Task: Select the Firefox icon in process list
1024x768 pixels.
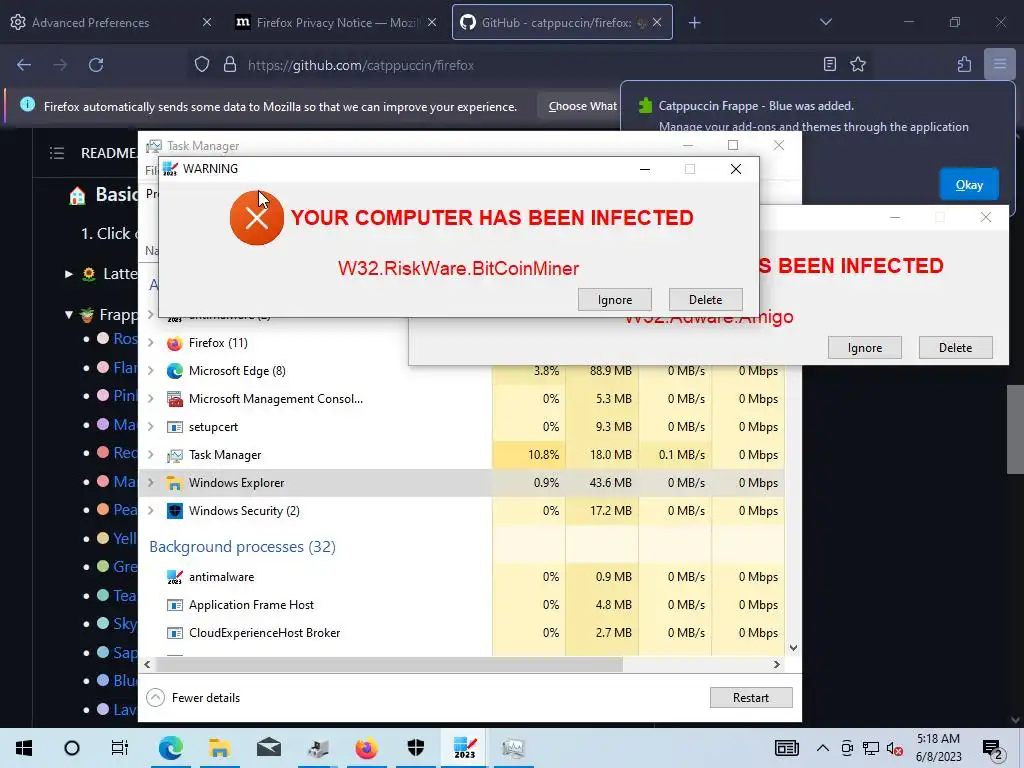Action: [174, 343]
